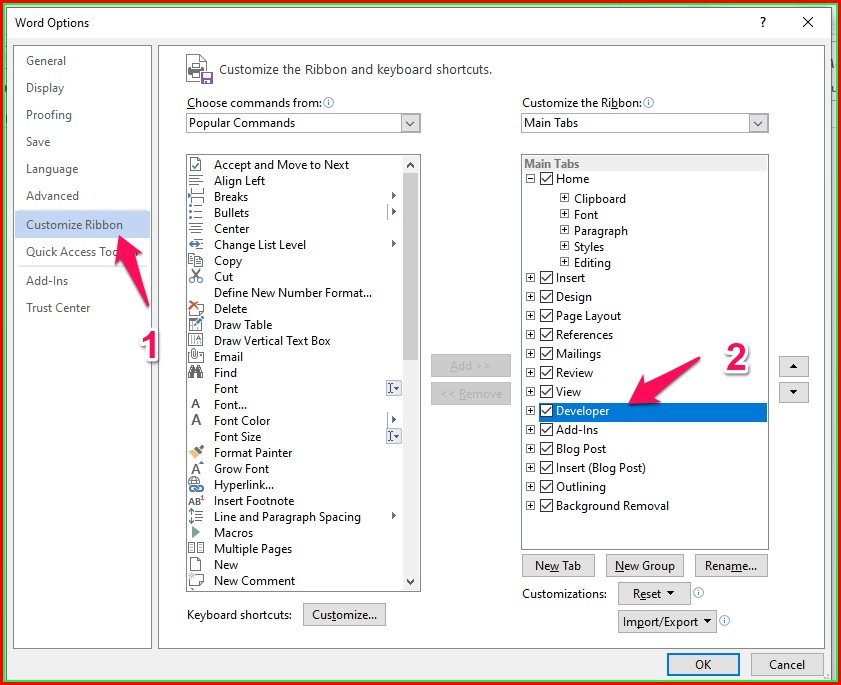Screen dimensions: 841x685
Task: Click the Font Color icon
Action: (196, 420)
